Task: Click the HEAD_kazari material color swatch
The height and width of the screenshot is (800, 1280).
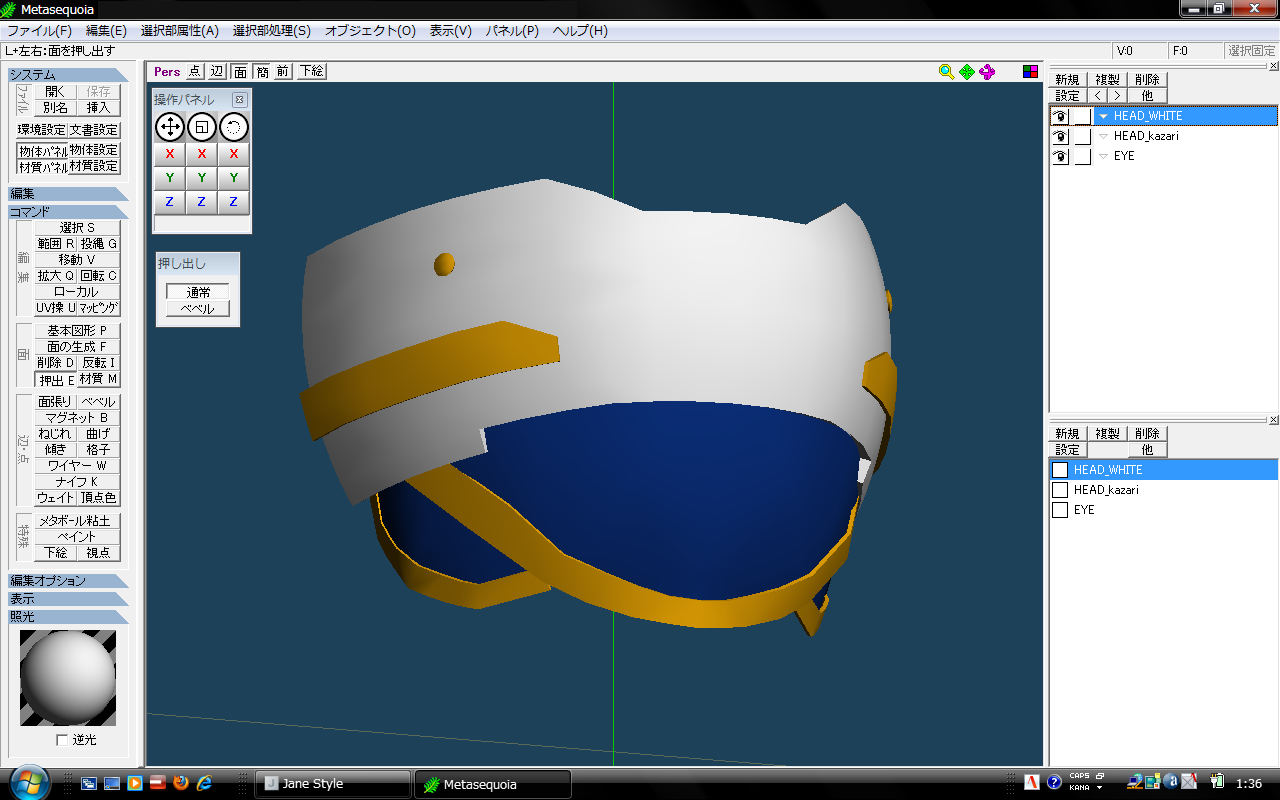Action: [1060, 490]
